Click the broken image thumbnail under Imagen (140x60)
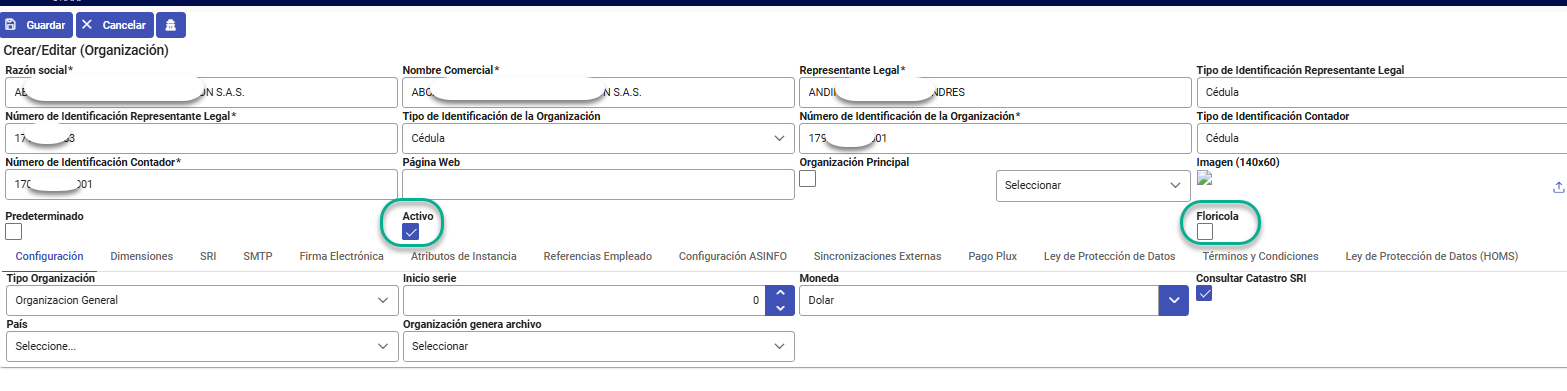Screen dimensions: 1567x391 click(x=1204, y=179)
